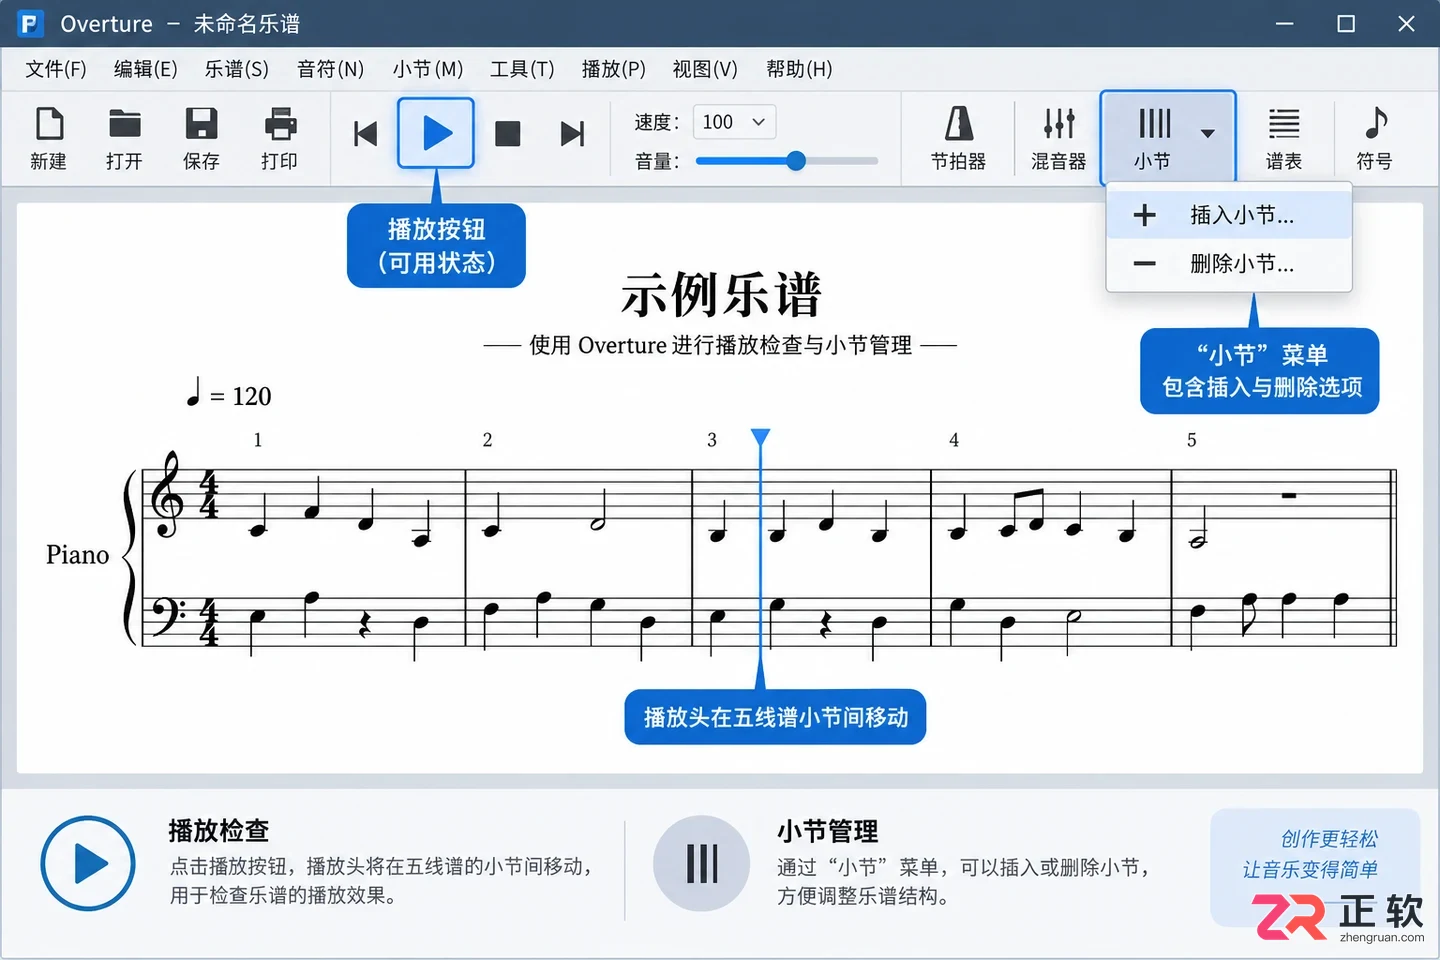Click the tempo marking = 120

tap(229, 395)
